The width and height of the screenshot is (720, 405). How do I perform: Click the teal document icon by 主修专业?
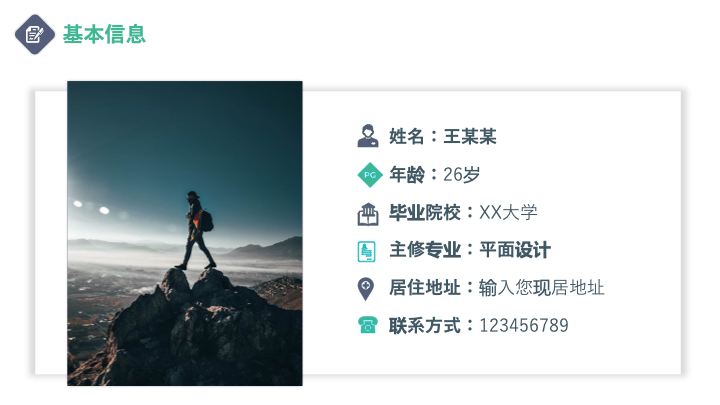click(x=366, y=251)
